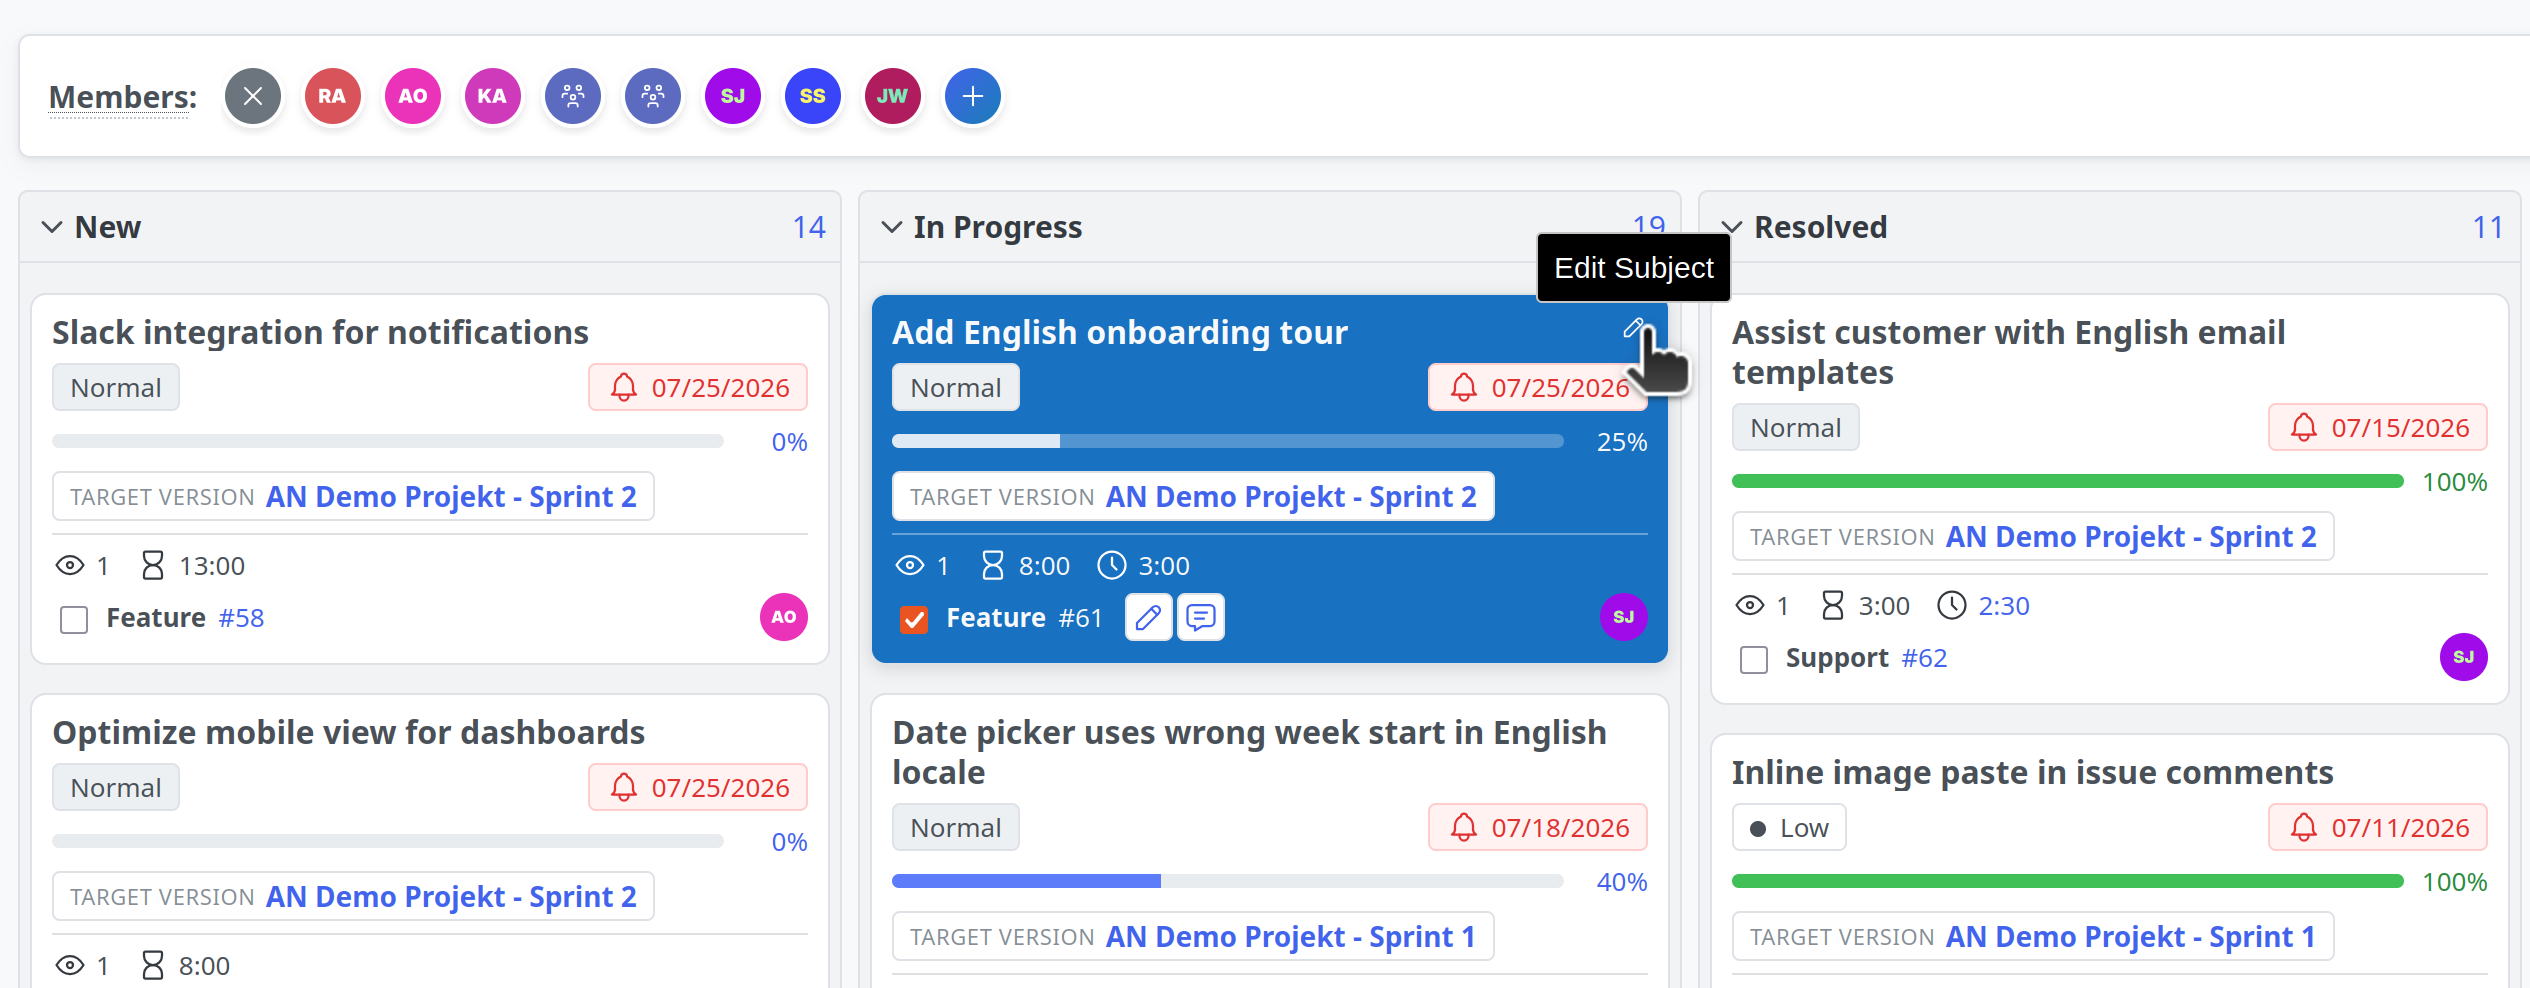This screenshot has height=988, width=2530.
Task: Filter board by member AO in Members row
Action: coord(413,96)
